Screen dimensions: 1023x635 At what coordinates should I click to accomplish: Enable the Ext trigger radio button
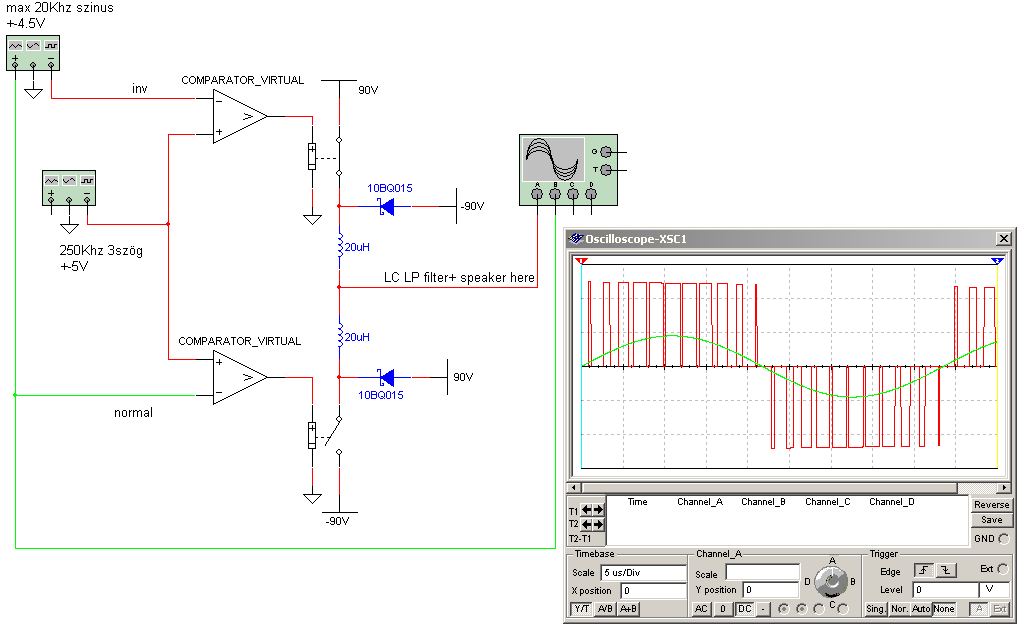click(1003, 568)
